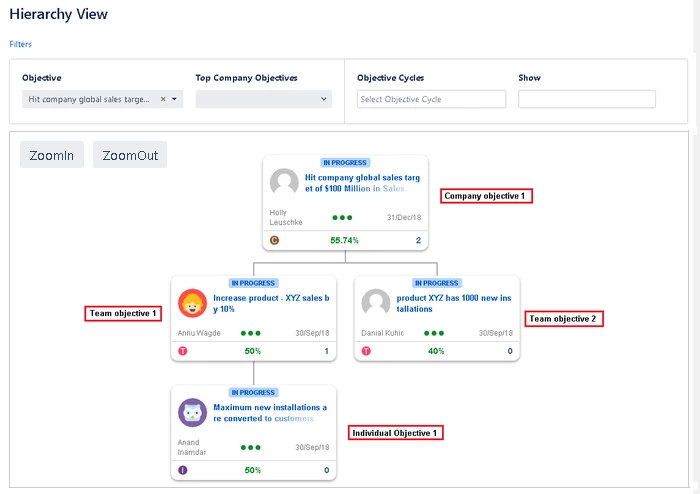Click Danial Kuhic's gray avatar icon
This screenshot has height=494, width=700.
[x=376, y=303]
